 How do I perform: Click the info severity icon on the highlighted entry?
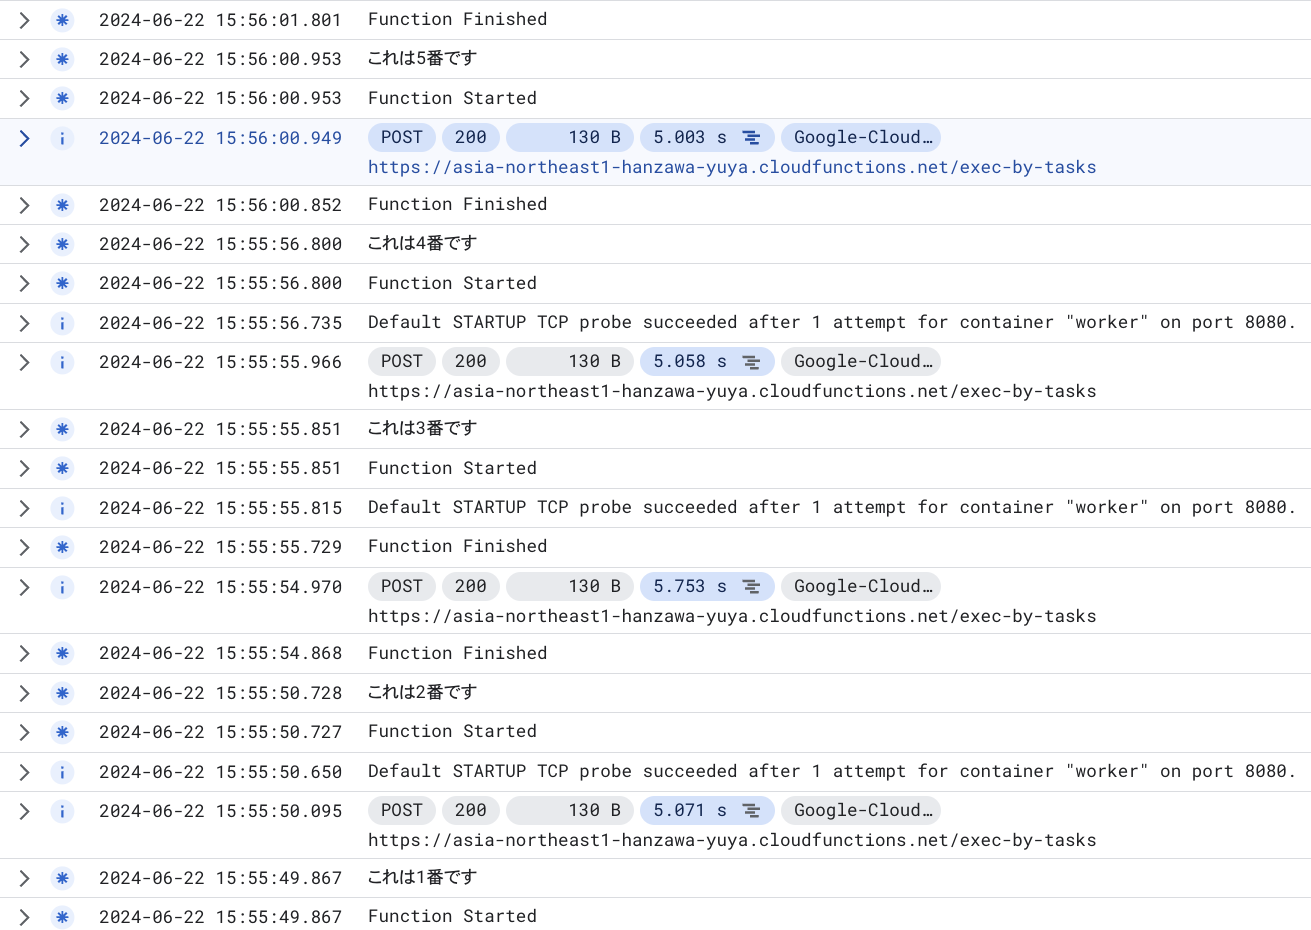point(62,138)
